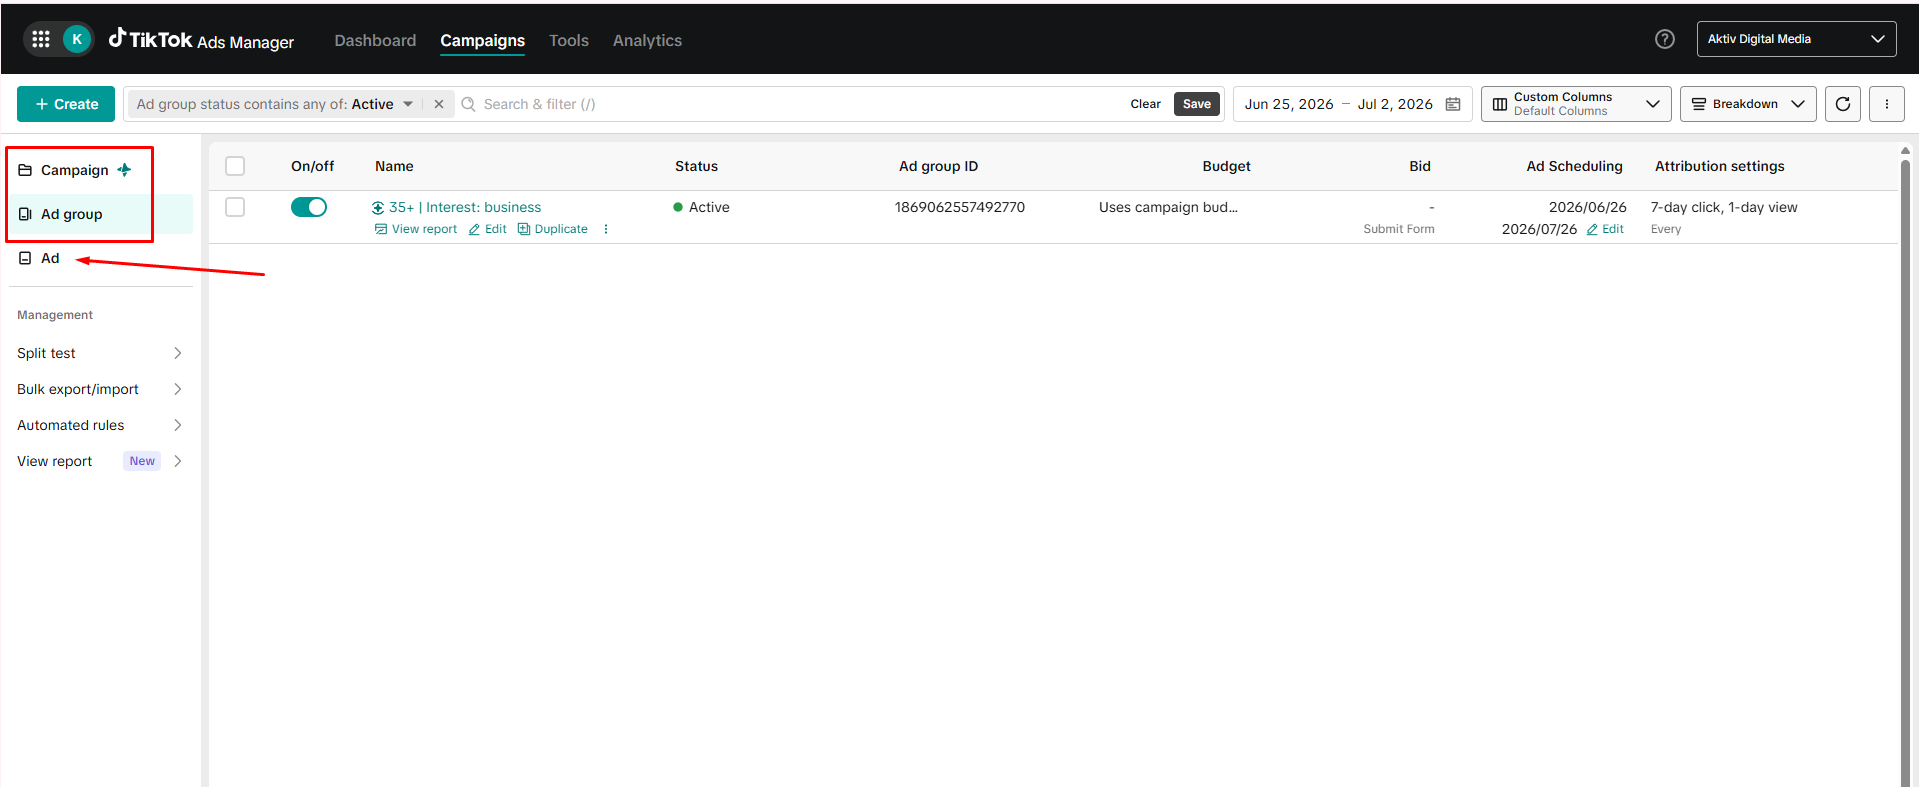This screenshot has width=1919, height=787.
Task: Click the Status column header
Action: pos(696,166)
